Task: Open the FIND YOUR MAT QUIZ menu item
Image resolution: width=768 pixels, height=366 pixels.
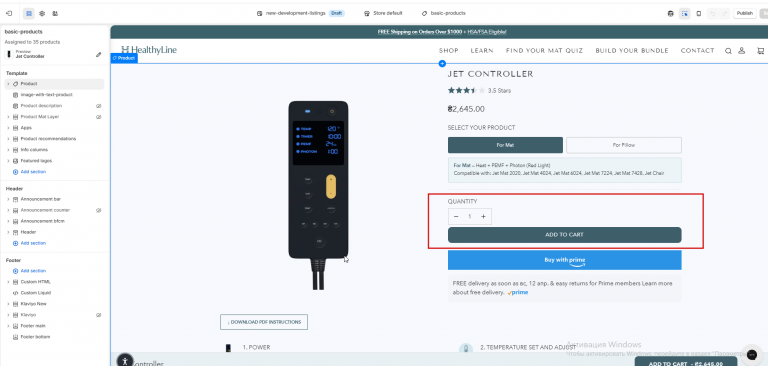Action: [544, 50]
